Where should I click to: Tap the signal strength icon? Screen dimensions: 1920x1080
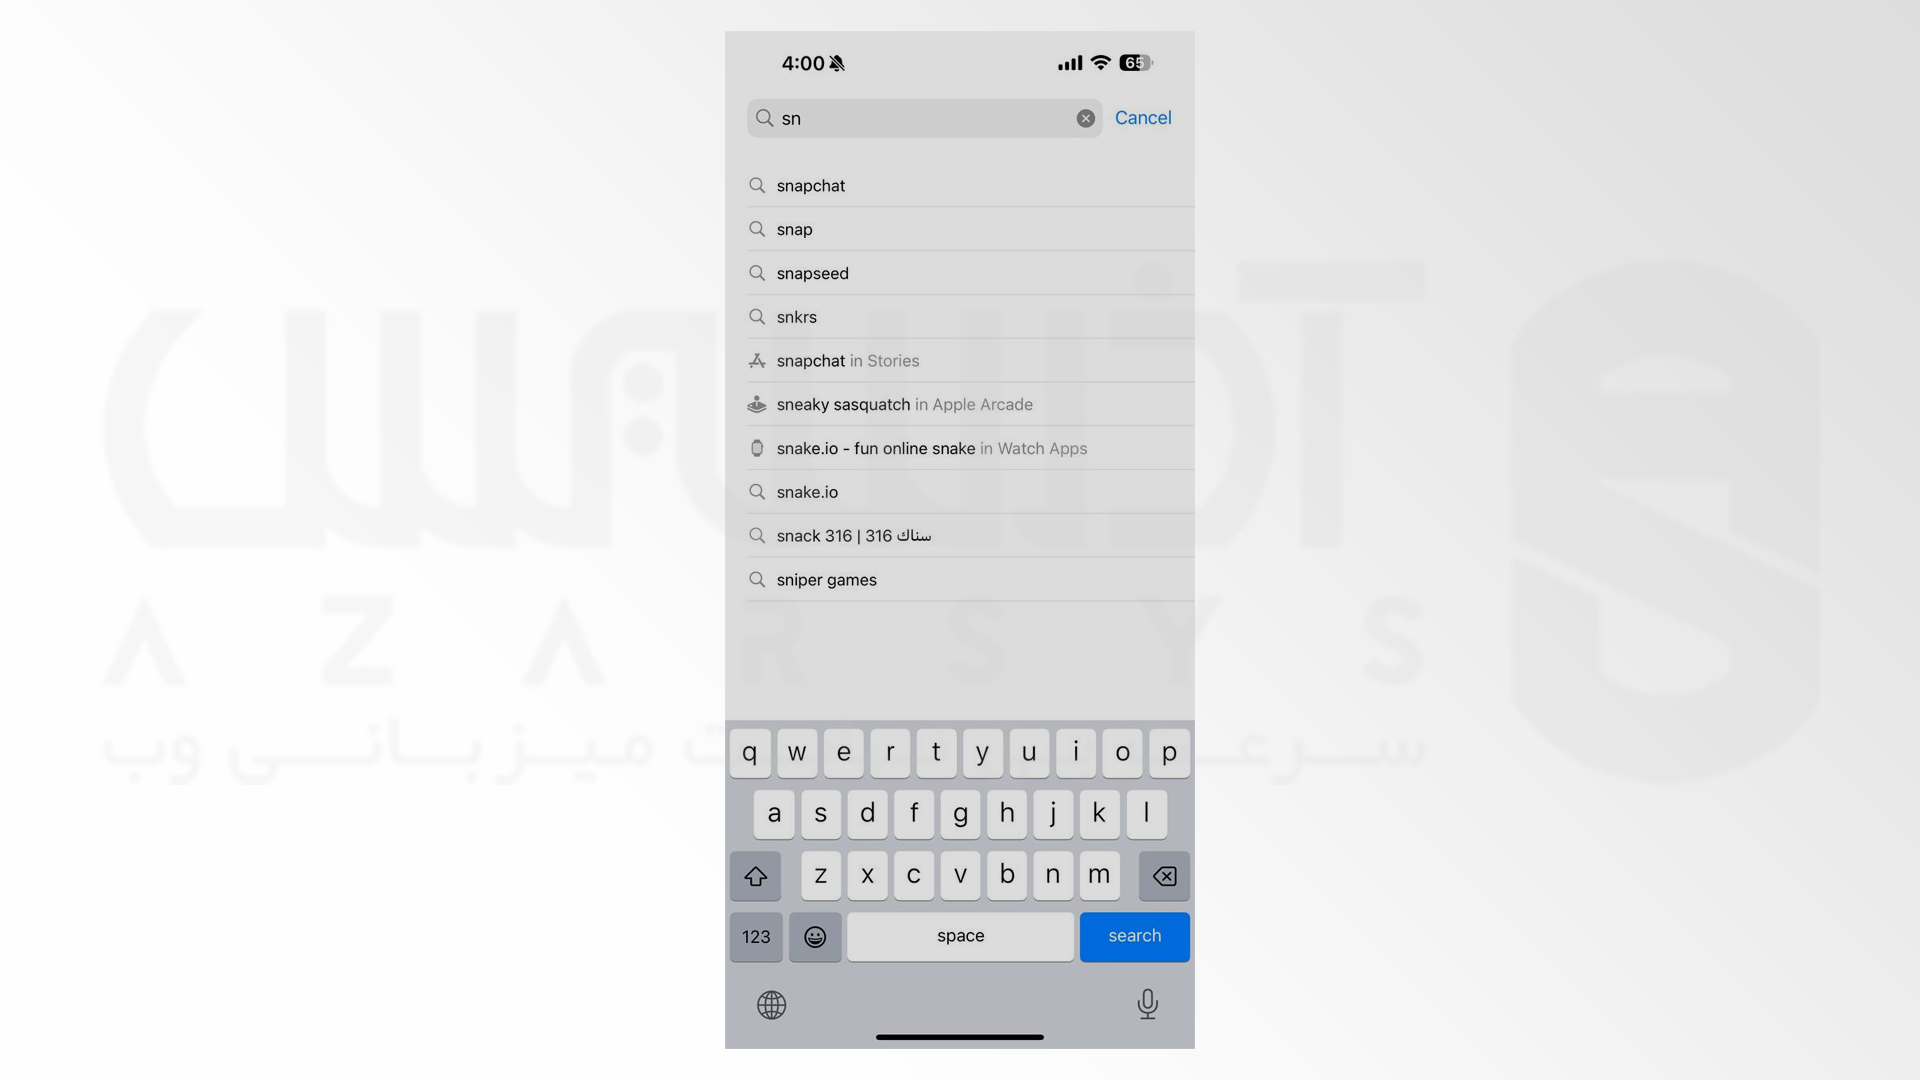1068,62
